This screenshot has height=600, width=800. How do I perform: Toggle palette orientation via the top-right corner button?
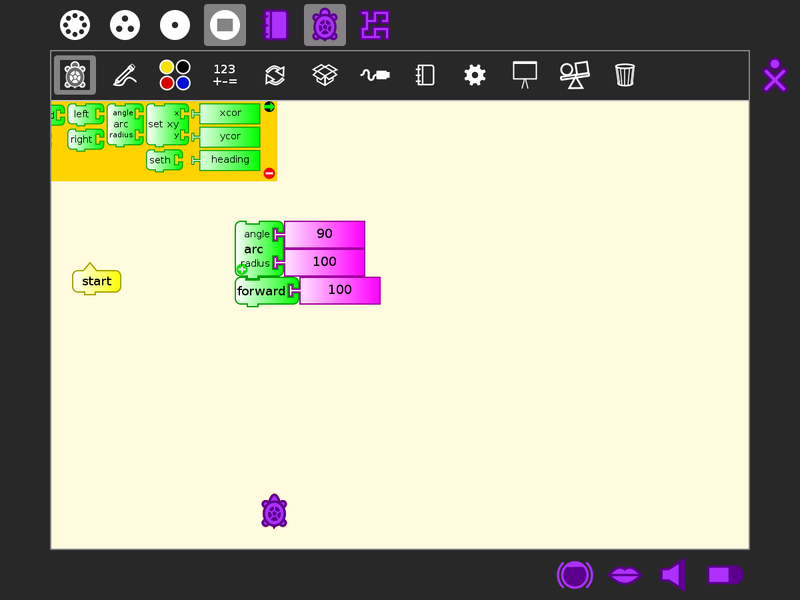(269, 107)
